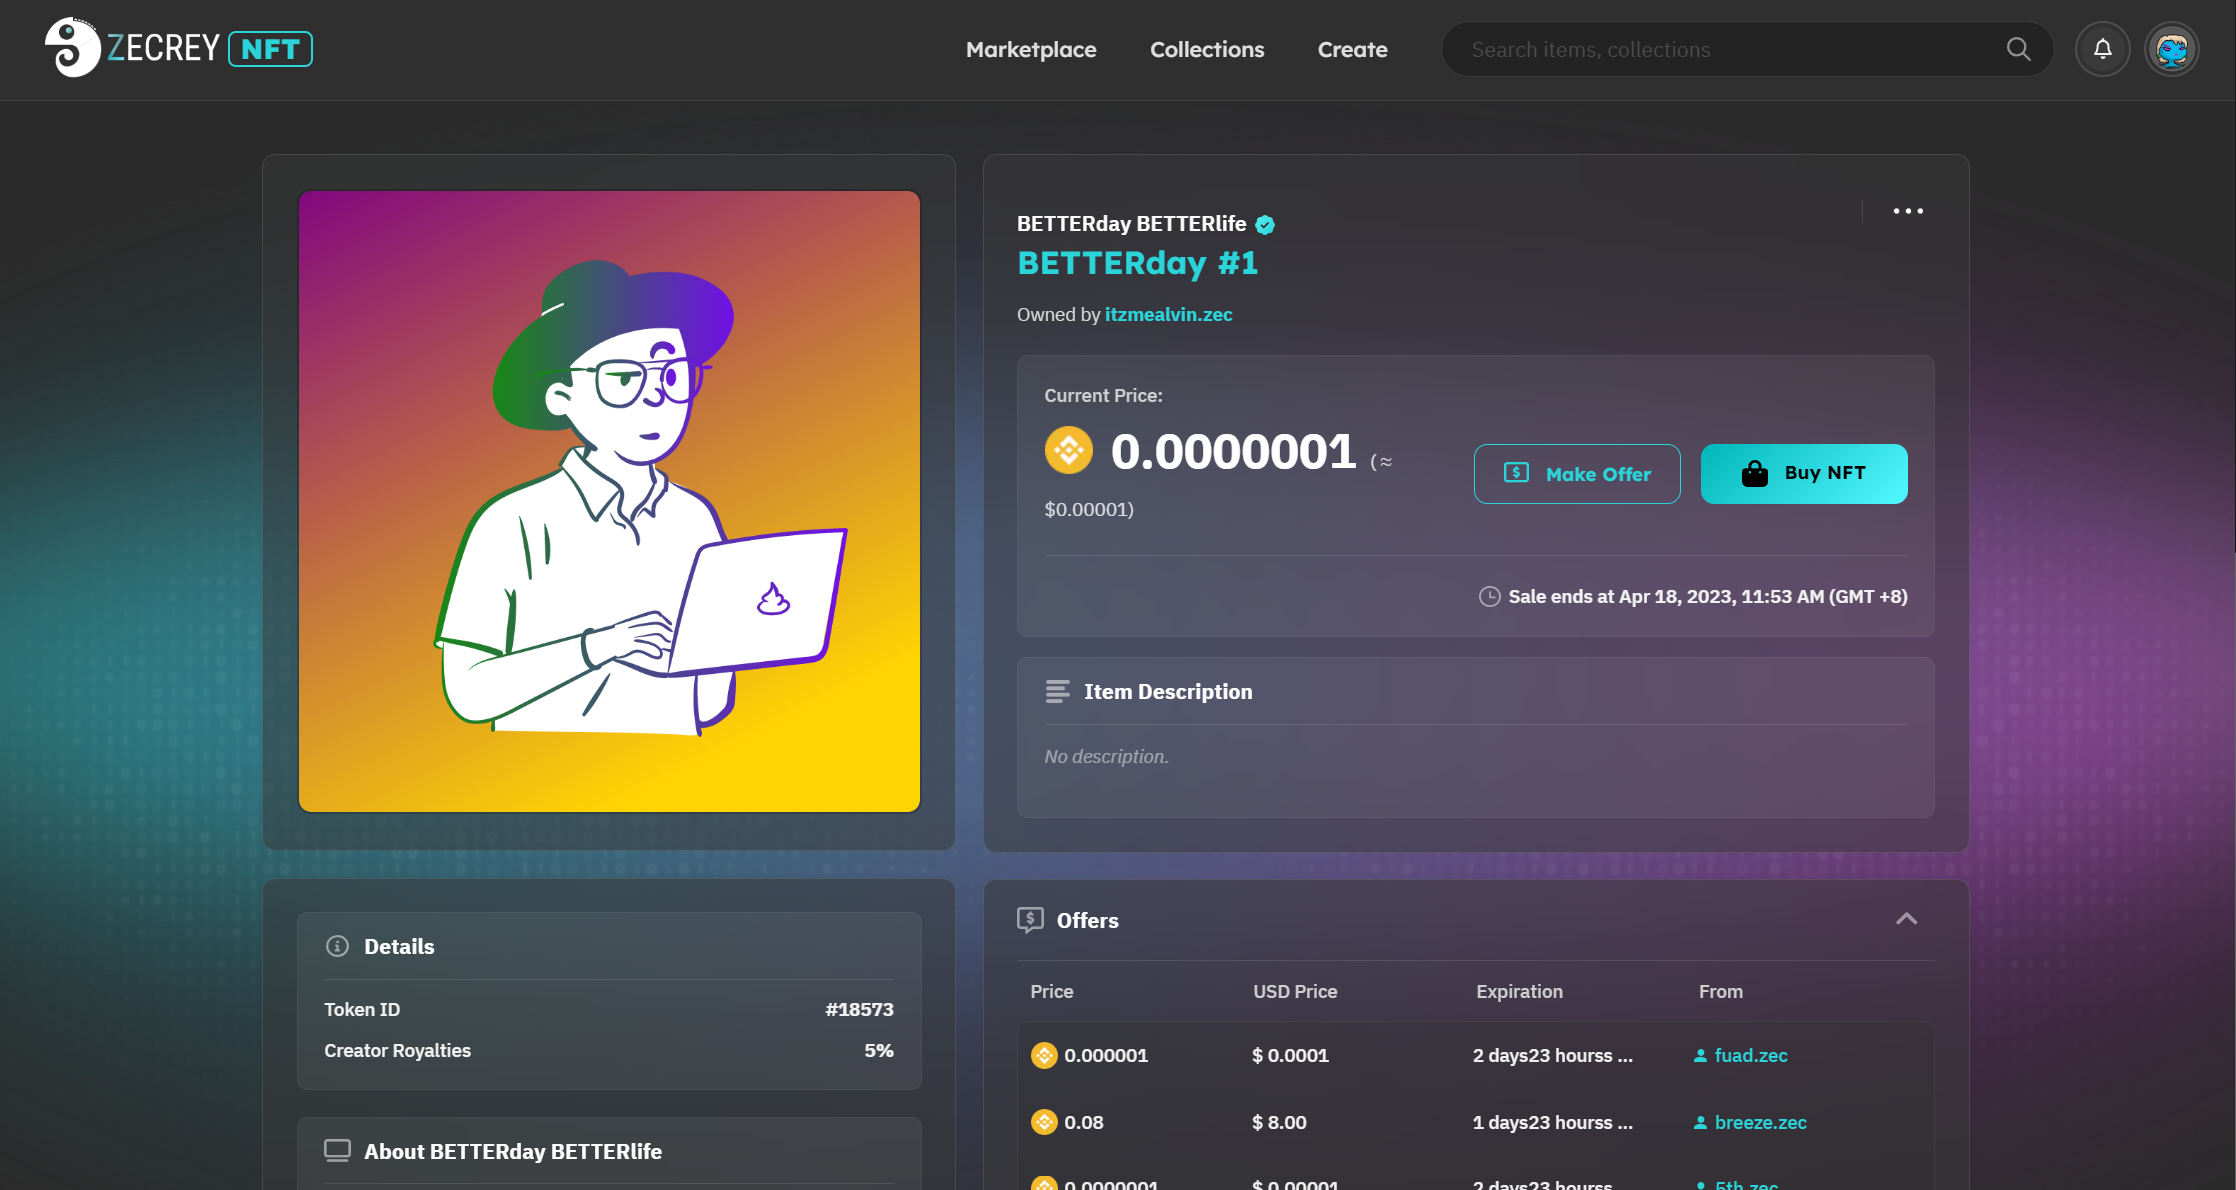Click the BETTERday #1 NFT artwork

tap(609, 502)
